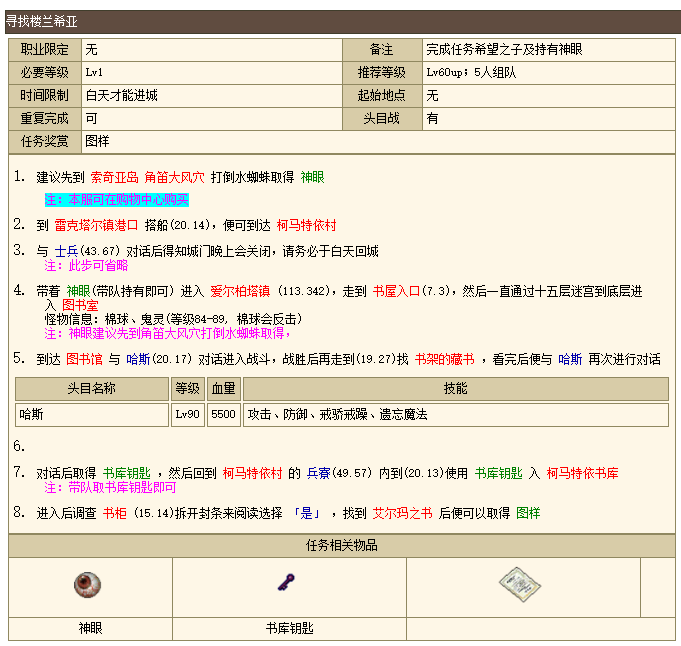Click the Lv60up;5人组队 value cell
The width and height of the screenshot is (681, 646).
click(549, 72)
